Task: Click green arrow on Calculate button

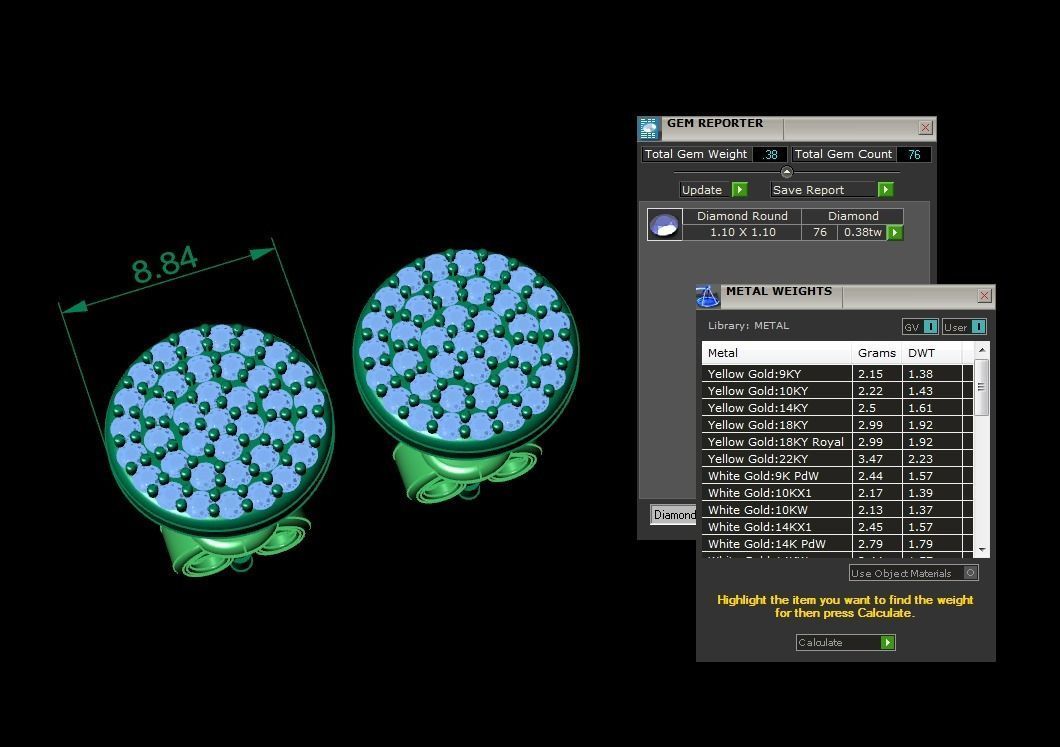Action: [x=888, y=642]
